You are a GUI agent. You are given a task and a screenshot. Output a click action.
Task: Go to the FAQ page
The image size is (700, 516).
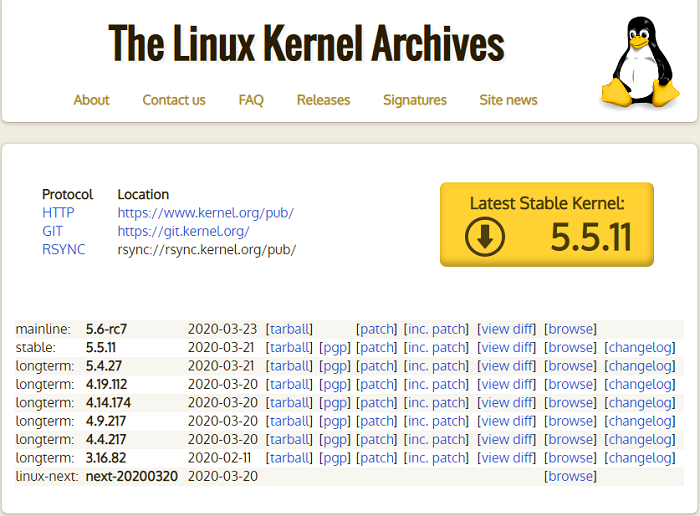[x=251, y=100]
